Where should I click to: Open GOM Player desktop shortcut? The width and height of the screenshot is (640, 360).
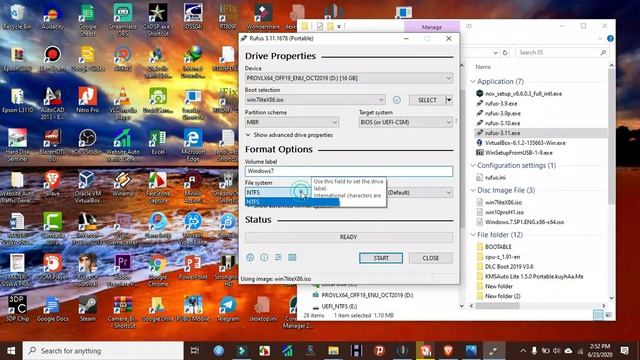53,267
